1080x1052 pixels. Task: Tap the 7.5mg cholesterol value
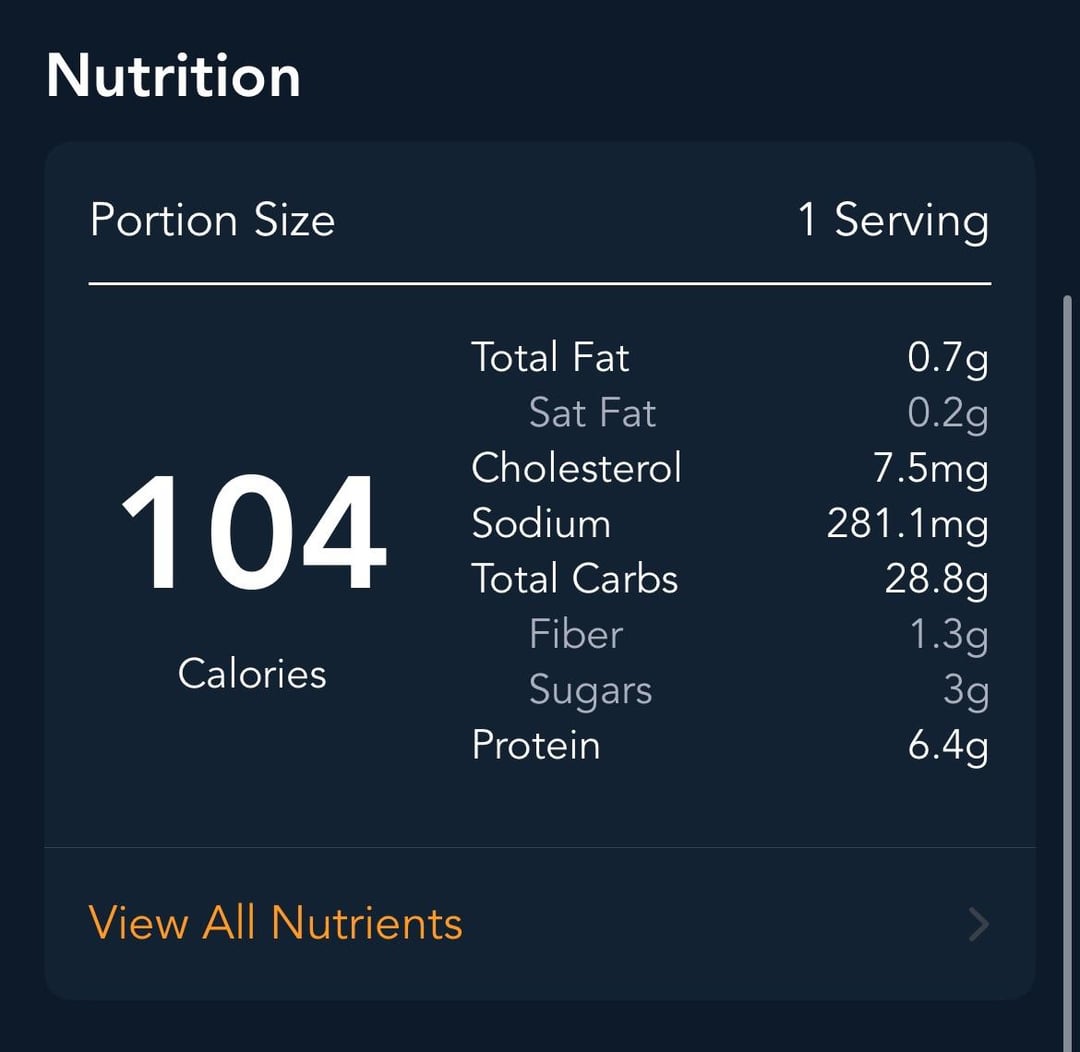[x=931, y=469]
